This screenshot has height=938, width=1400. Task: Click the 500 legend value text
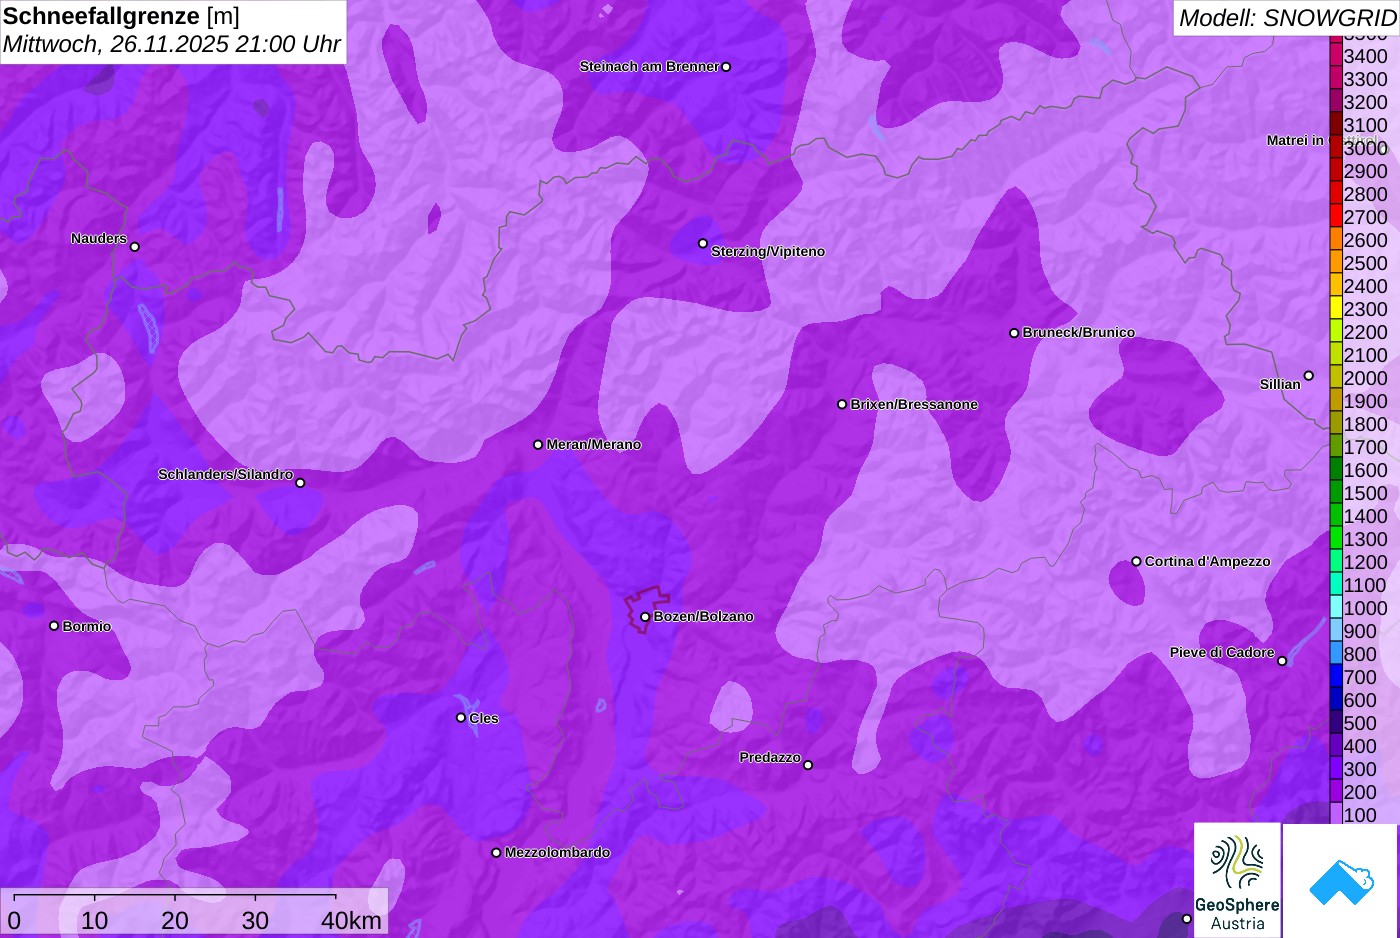point(1360,723)
